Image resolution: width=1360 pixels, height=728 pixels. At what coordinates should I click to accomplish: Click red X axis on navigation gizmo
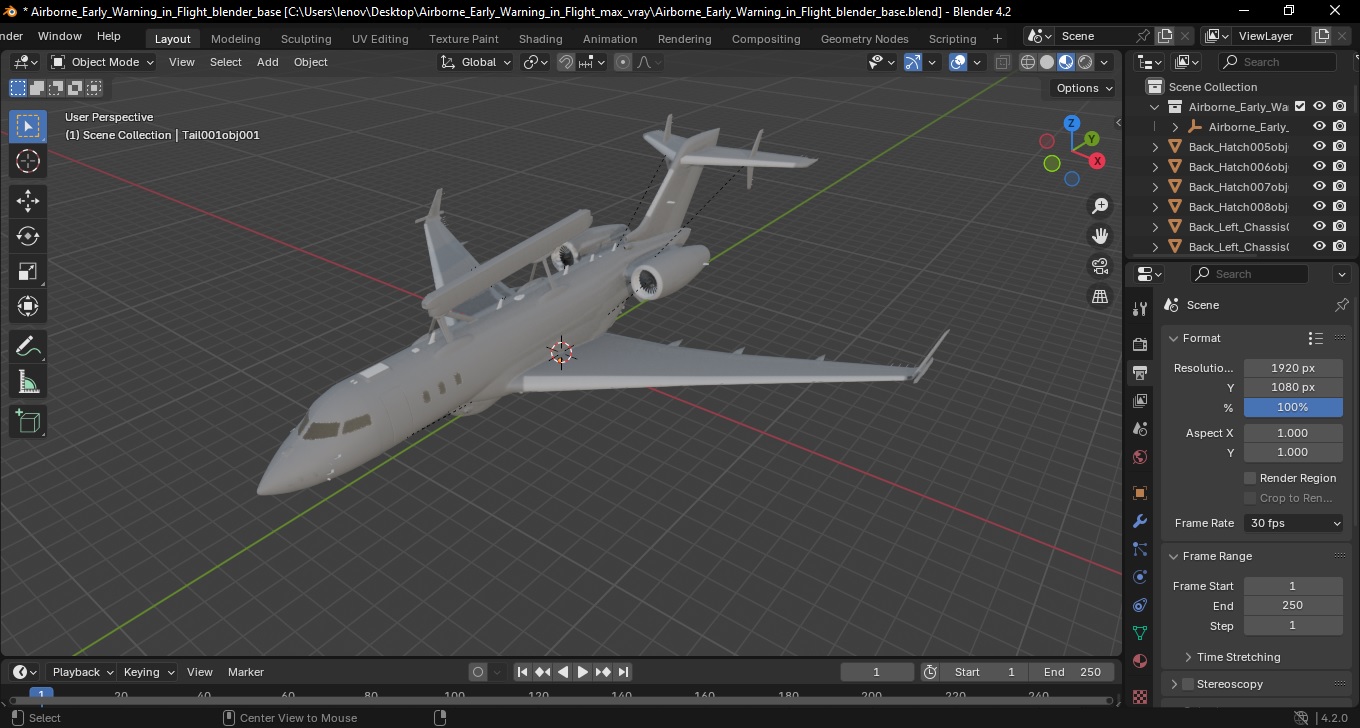coord(1097,160)
